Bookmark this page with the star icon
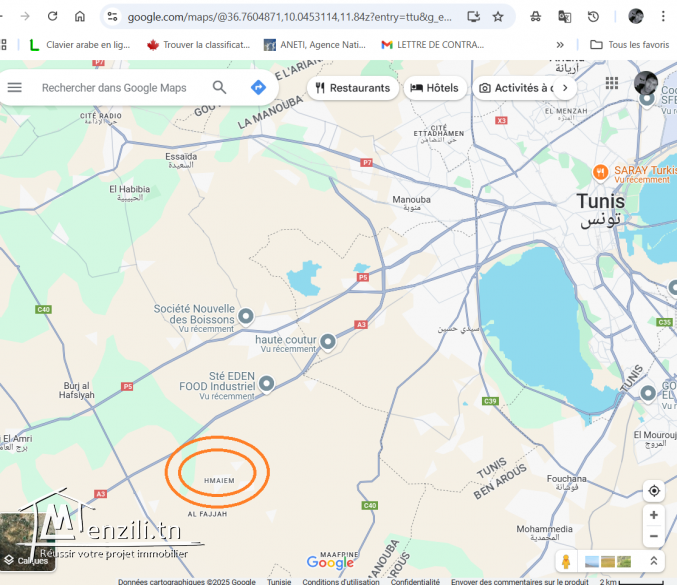Image resolution: width=677 pixels, height=585 pixels. click(498, 17)
